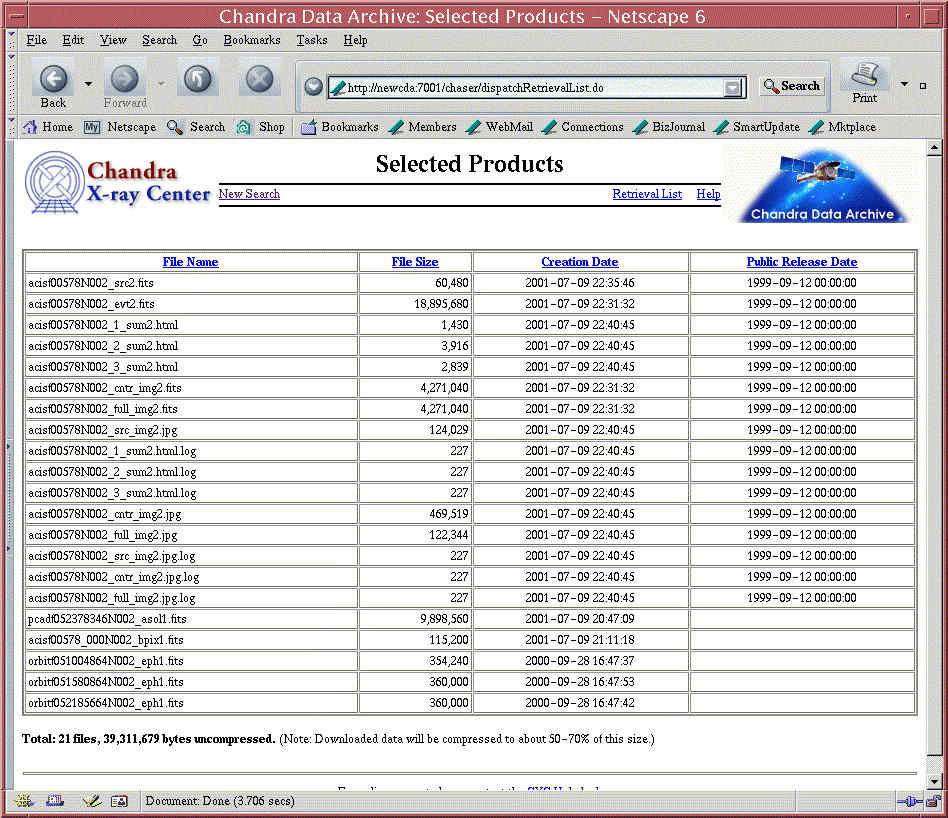The height and width of the screenshot is (818, 948).
Task: Open the Retrieval List link
Action: pyautogui.click(x=647, y=194)
